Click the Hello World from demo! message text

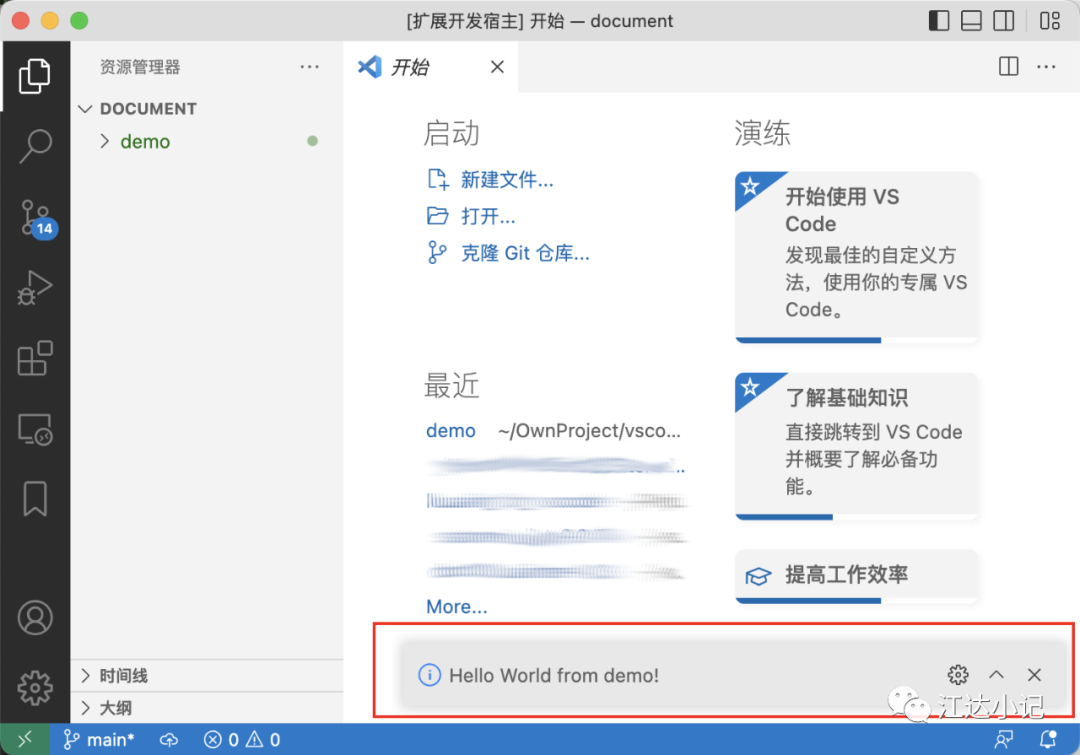coord(554,675)
